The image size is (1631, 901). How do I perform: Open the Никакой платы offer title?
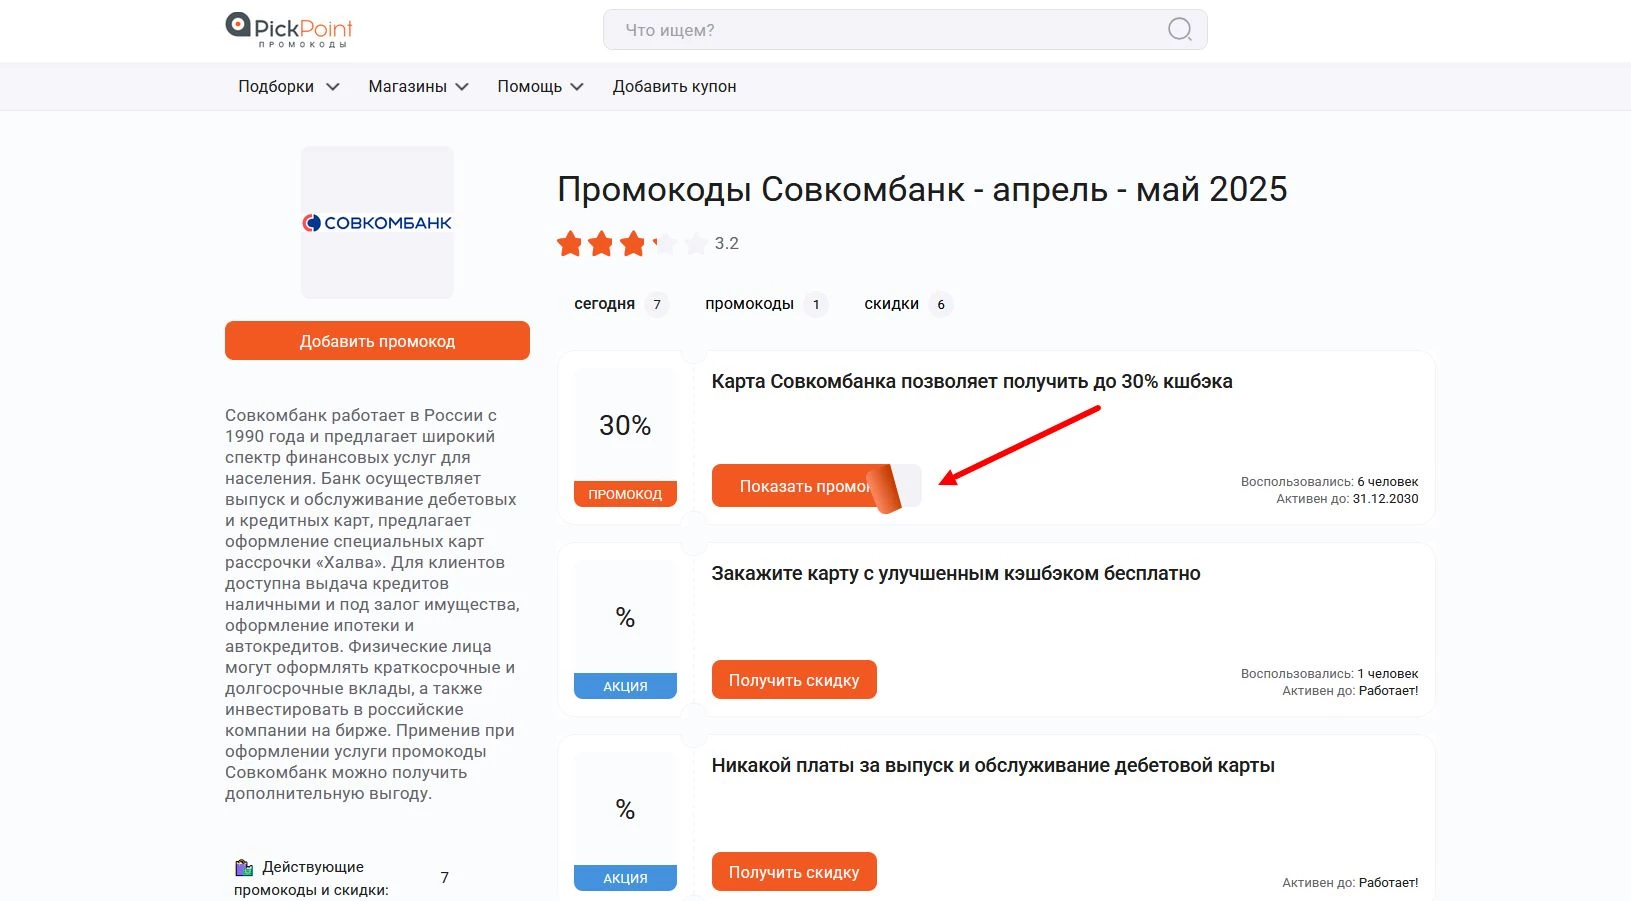(993, 765)
